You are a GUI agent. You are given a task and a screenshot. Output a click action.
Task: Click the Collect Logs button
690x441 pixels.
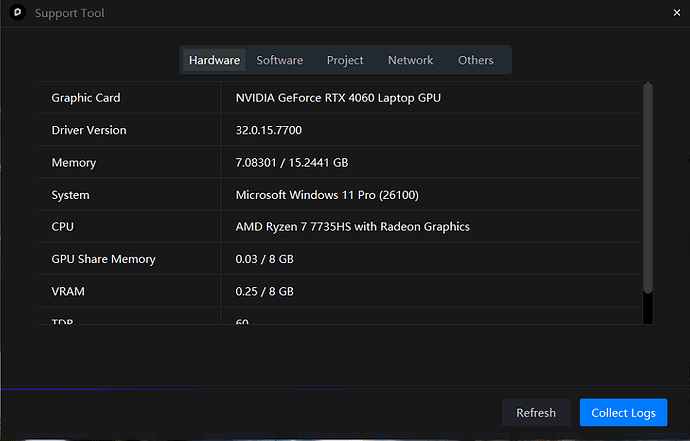tap(623, 412)
